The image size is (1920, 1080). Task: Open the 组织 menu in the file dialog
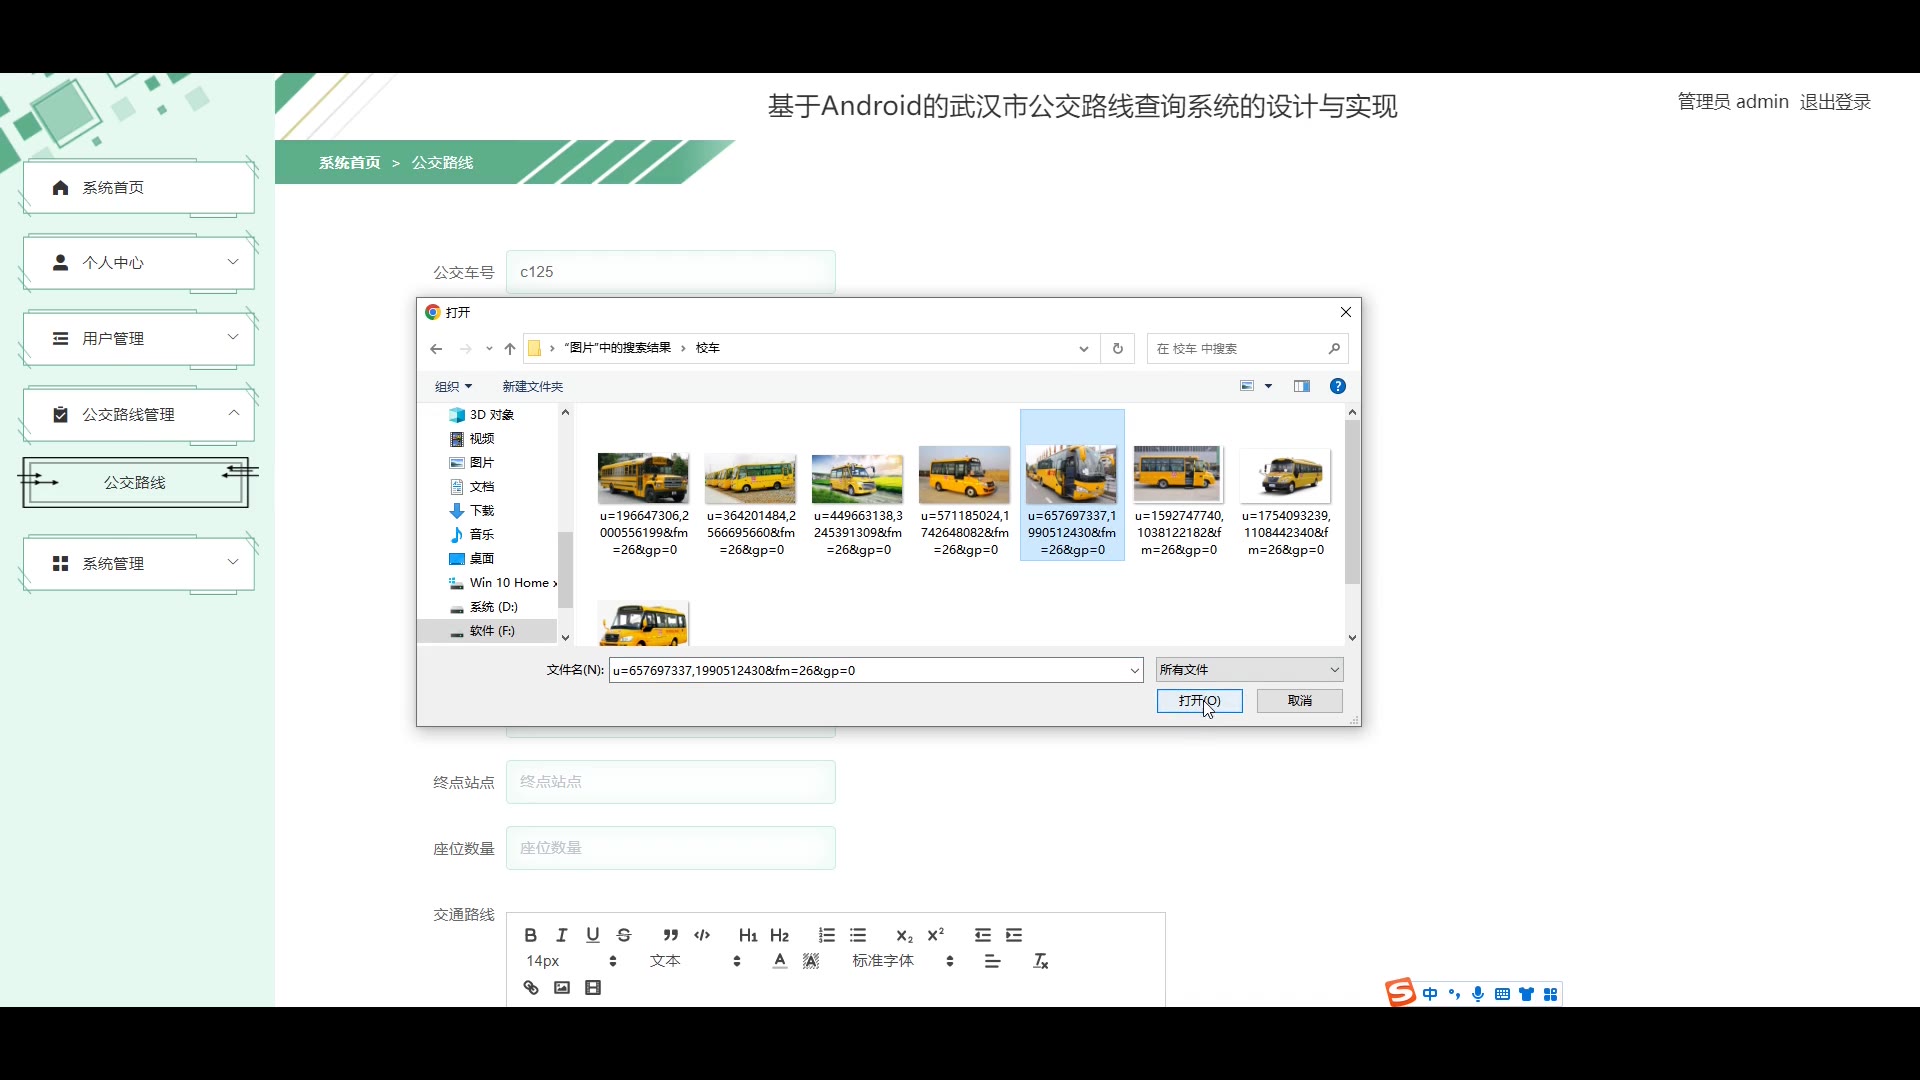point(453,386)
